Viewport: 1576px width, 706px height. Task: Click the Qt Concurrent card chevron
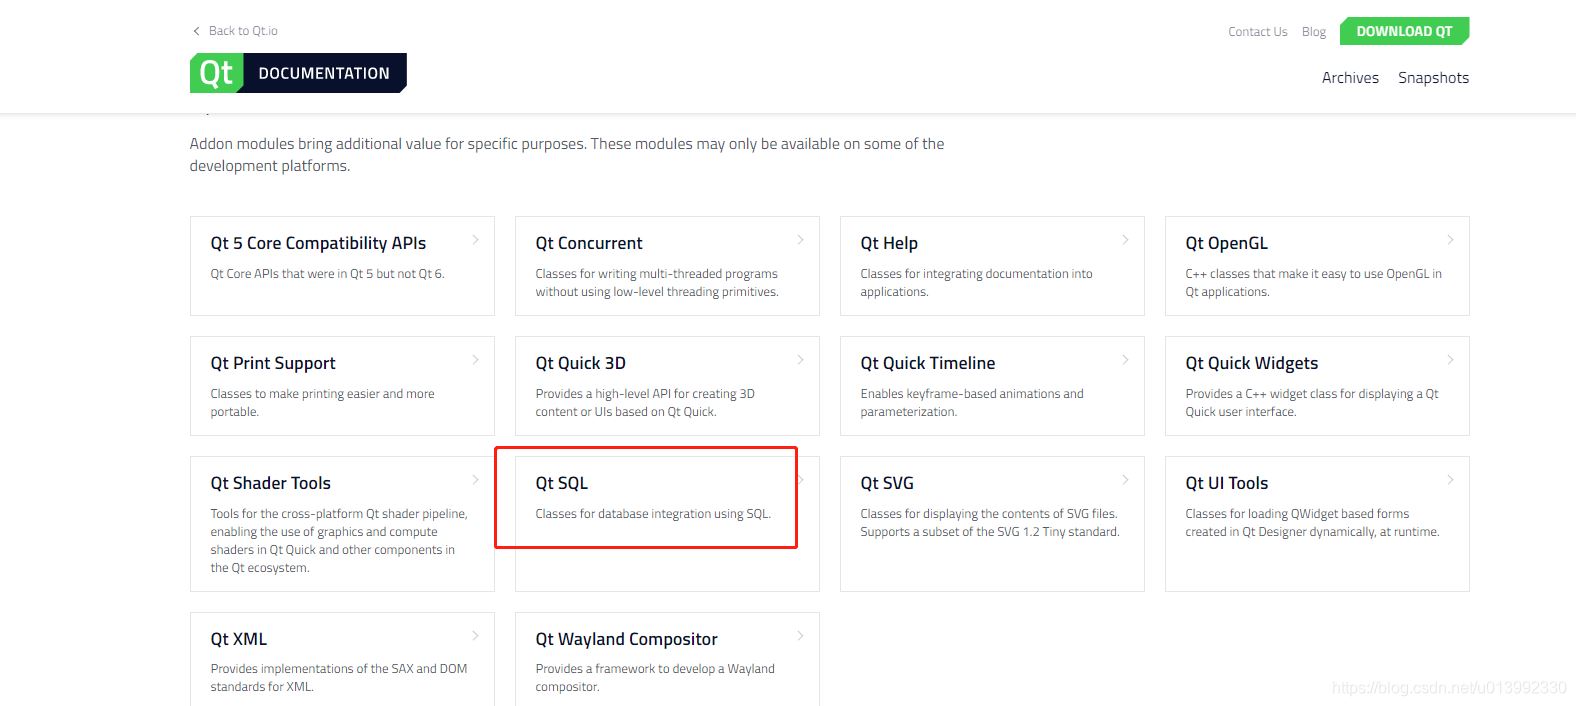800,240
